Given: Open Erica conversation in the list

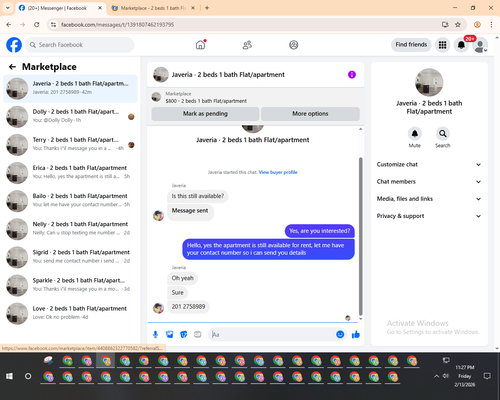Looking at the screenshot, I should tap(70, 173).
